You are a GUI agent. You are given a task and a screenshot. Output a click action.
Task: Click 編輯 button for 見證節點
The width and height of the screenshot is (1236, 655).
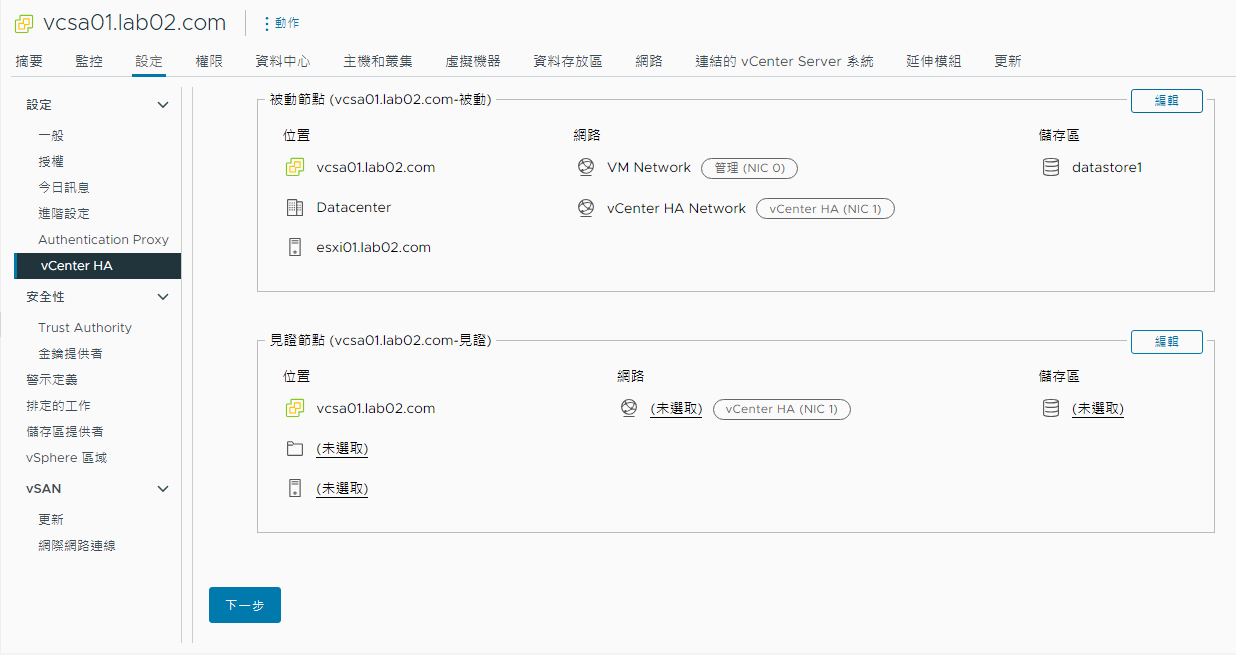point(1167,341)
